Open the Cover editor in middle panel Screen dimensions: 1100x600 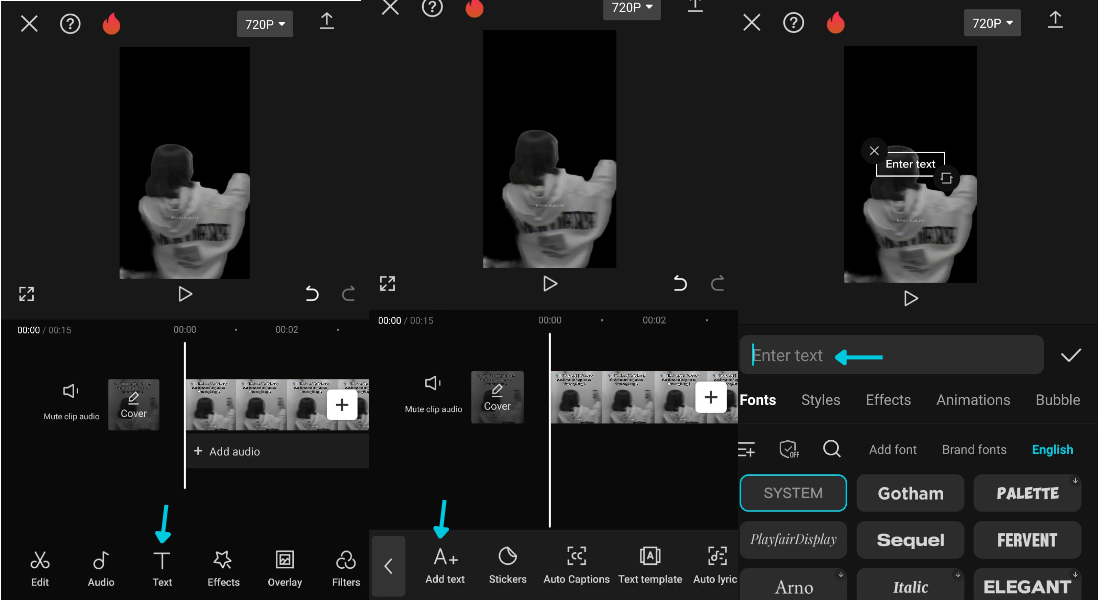click(497, 396)
